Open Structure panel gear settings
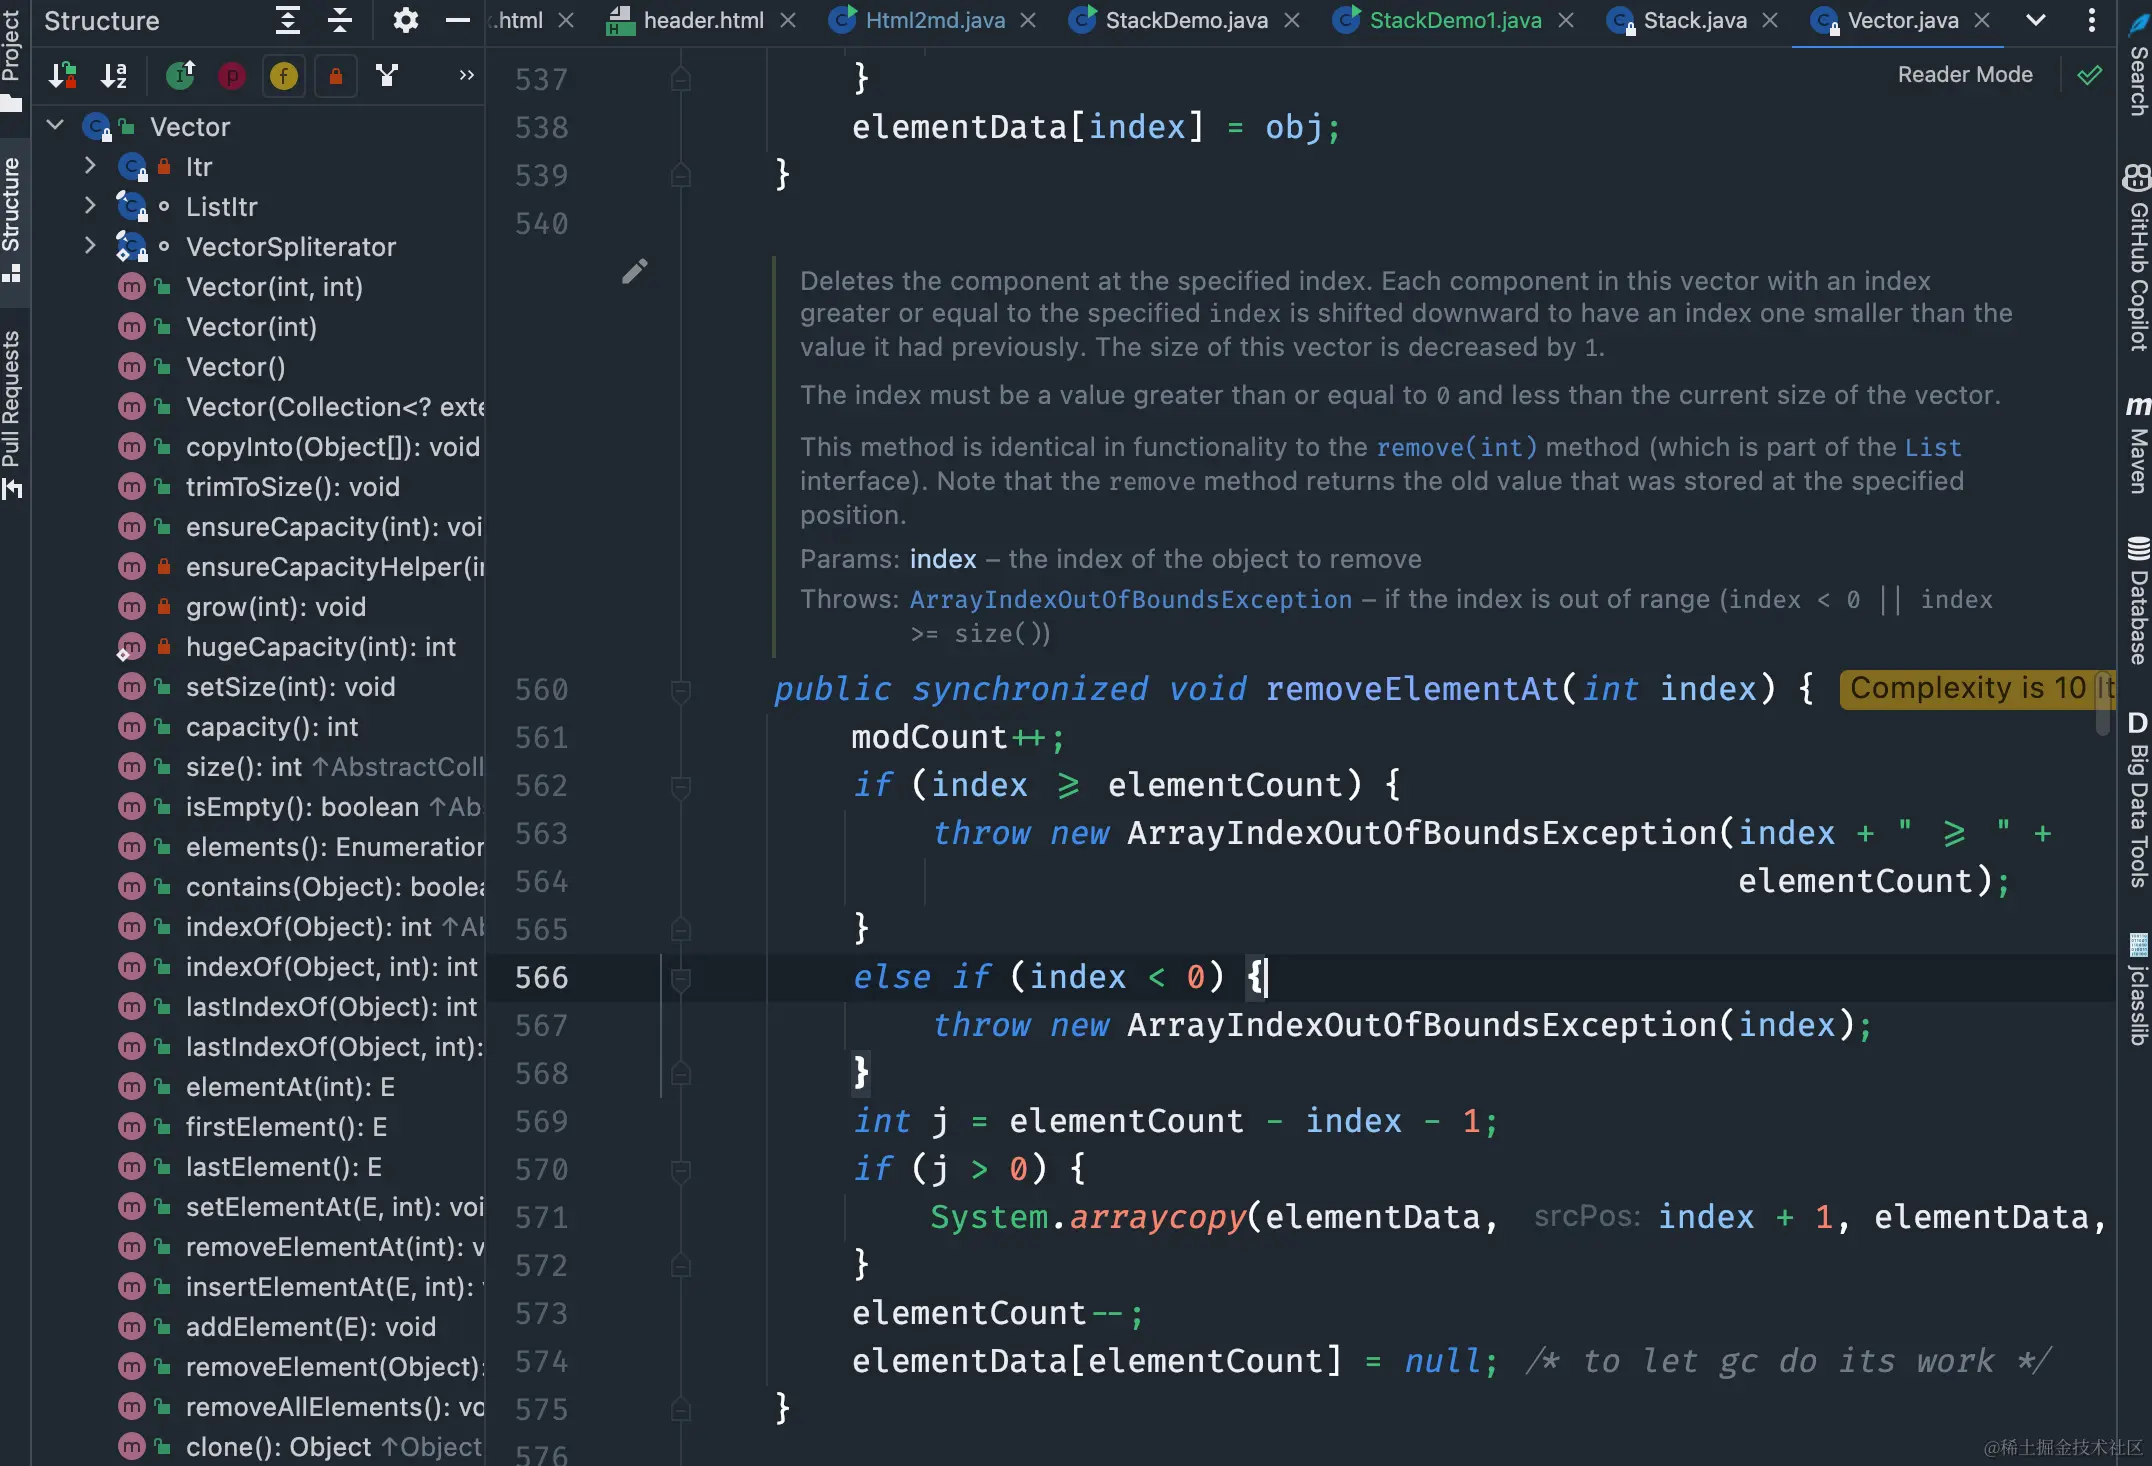This screenshot has width=2152, height=1466. (x=405, y=20)
